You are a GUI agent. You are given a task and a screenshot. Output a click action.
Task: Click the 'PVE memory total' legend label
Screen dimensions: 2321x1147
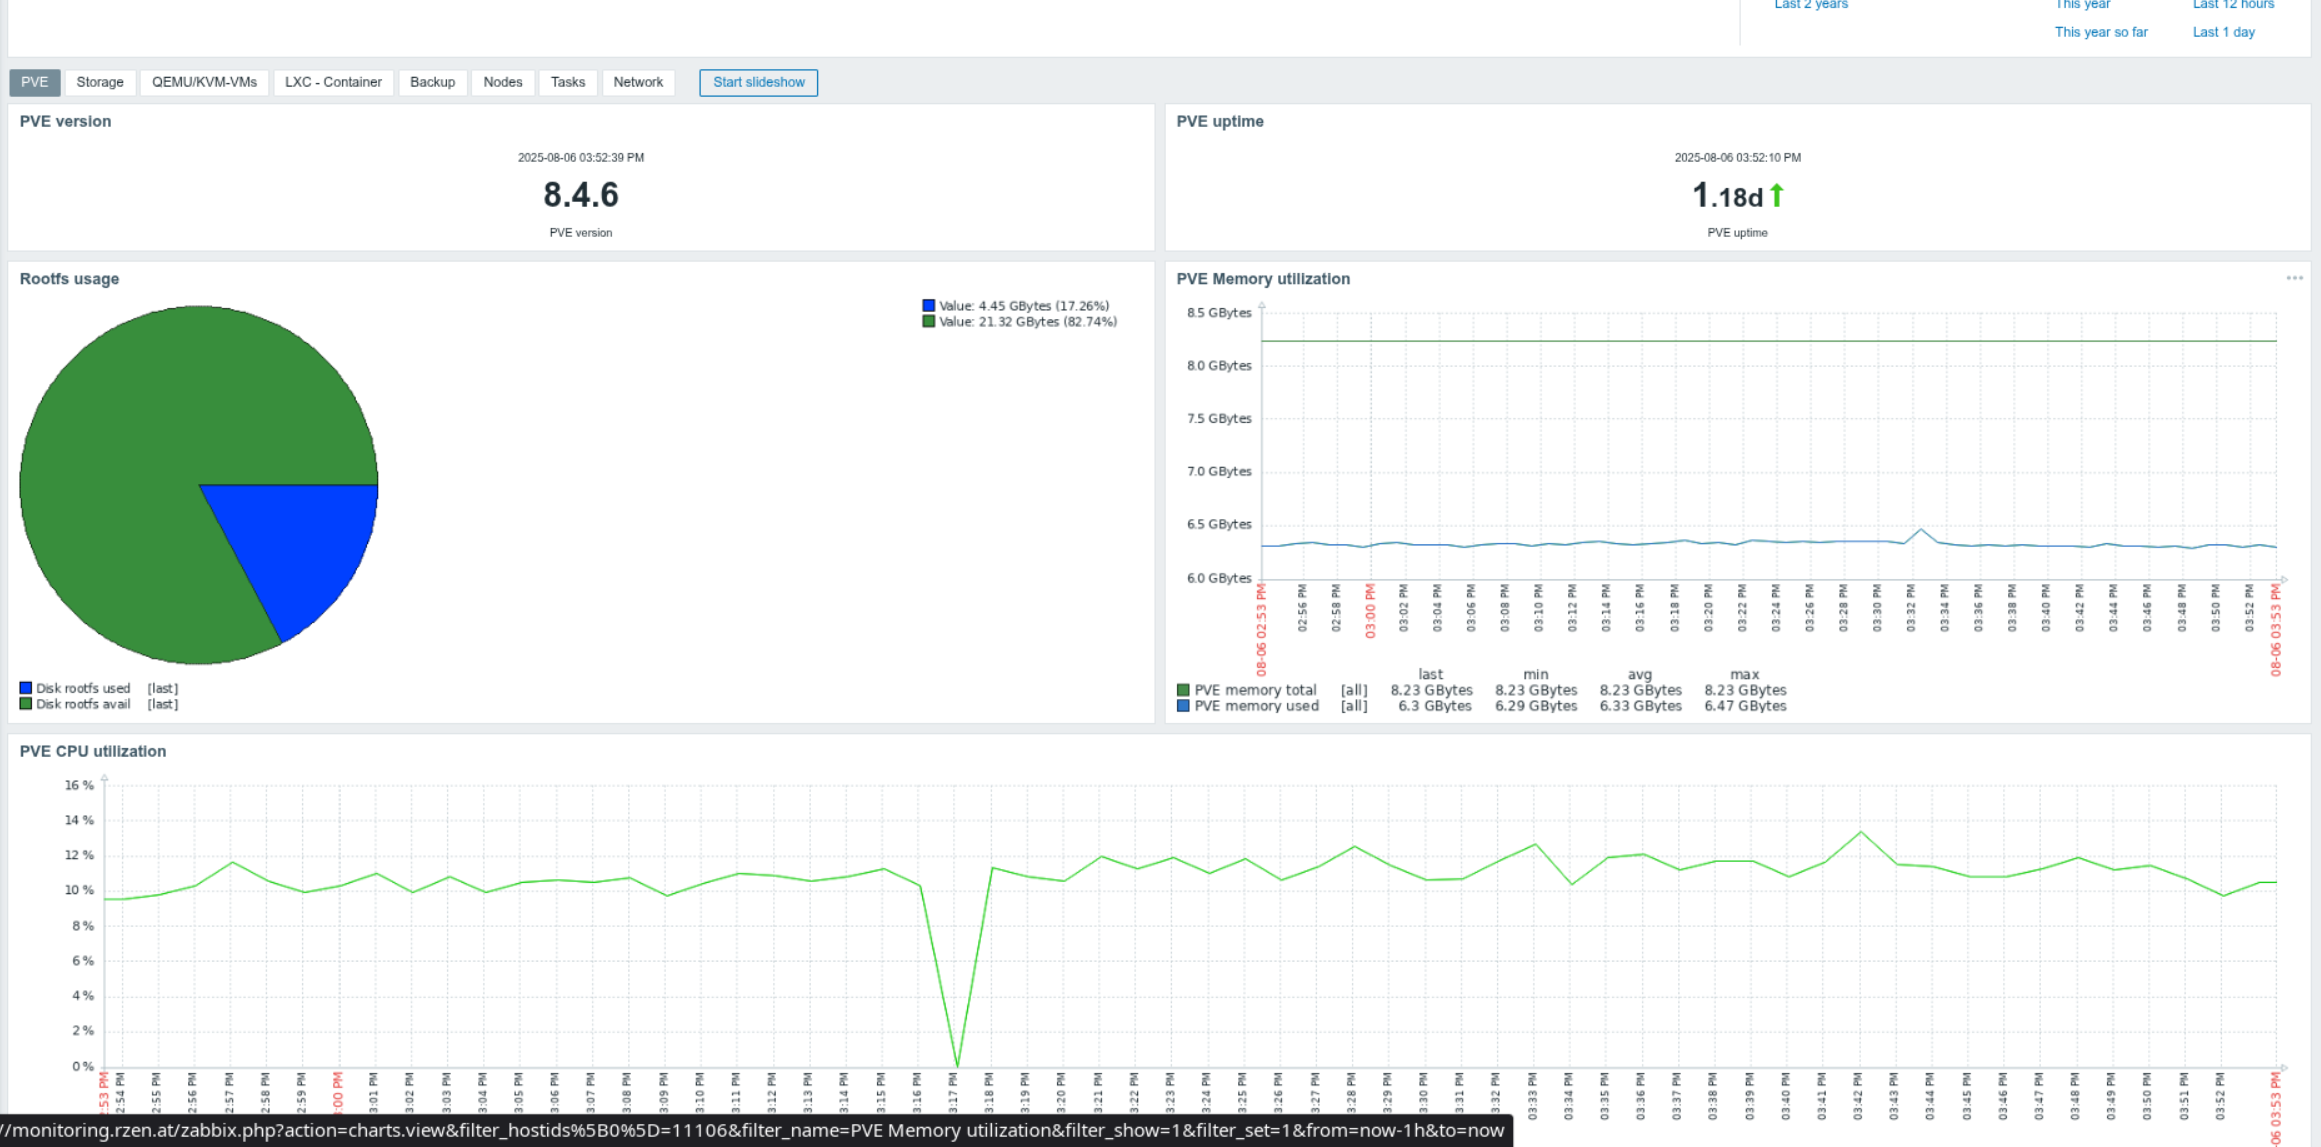tap(1255, 690)
